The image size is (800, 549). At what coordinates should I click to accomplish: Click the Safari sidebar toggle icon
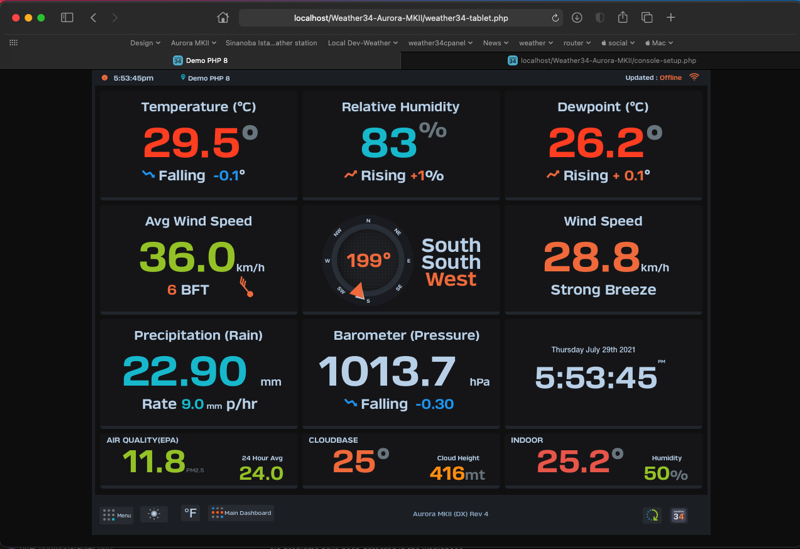tap(67, 18)
